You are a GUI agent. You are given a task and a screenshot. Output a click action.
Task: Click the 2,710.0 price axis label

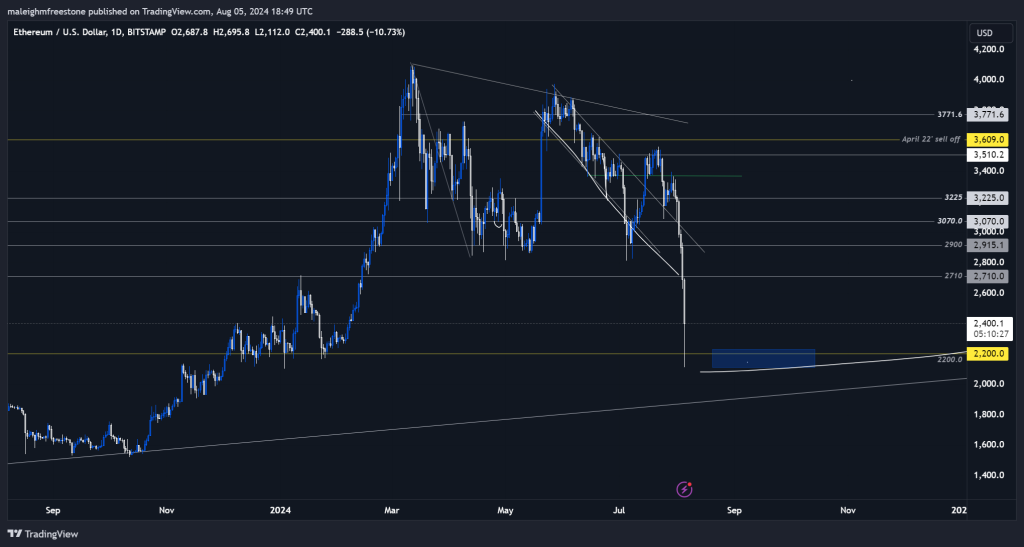(987, 277)
